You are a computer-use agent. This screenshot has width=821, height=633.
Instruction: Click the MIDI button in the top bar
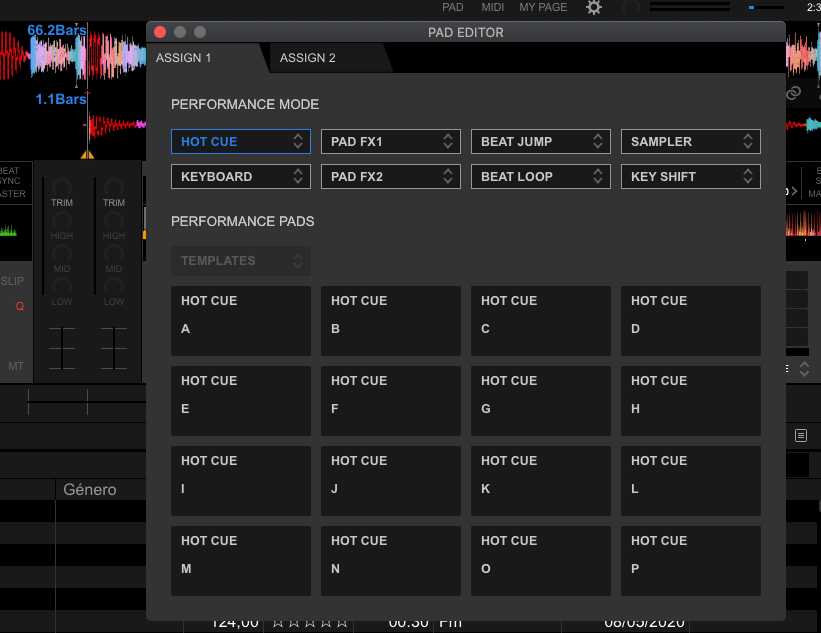492,7
